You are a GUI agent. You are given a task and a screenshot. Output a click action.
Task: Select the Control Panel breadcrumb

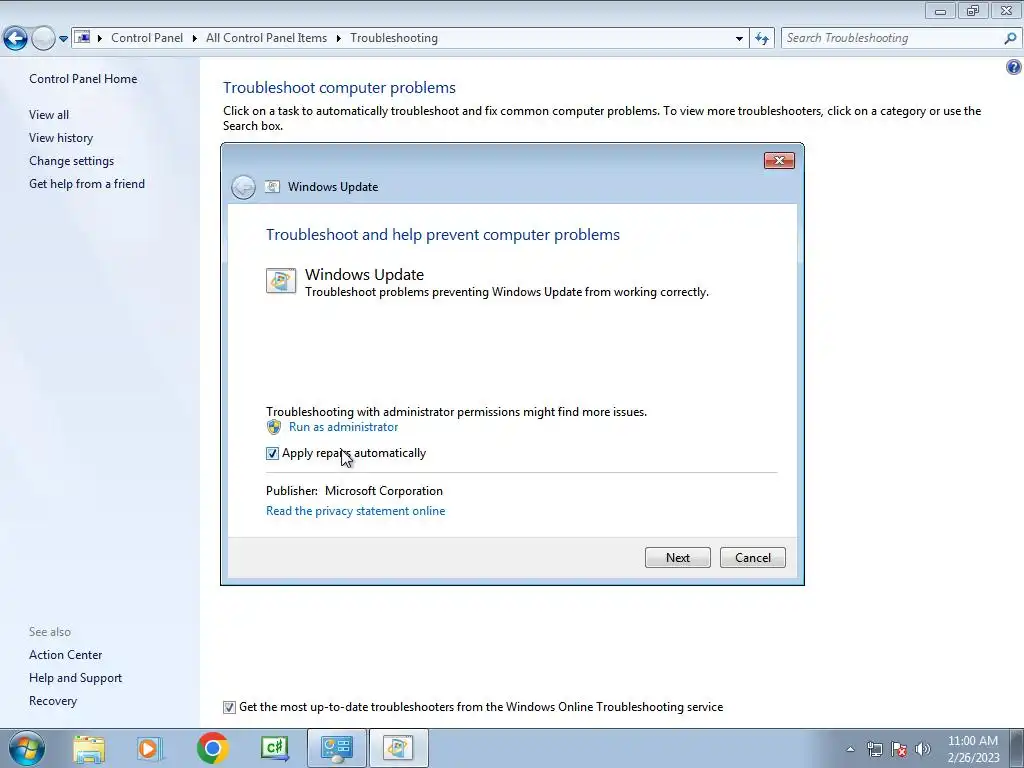147,38
